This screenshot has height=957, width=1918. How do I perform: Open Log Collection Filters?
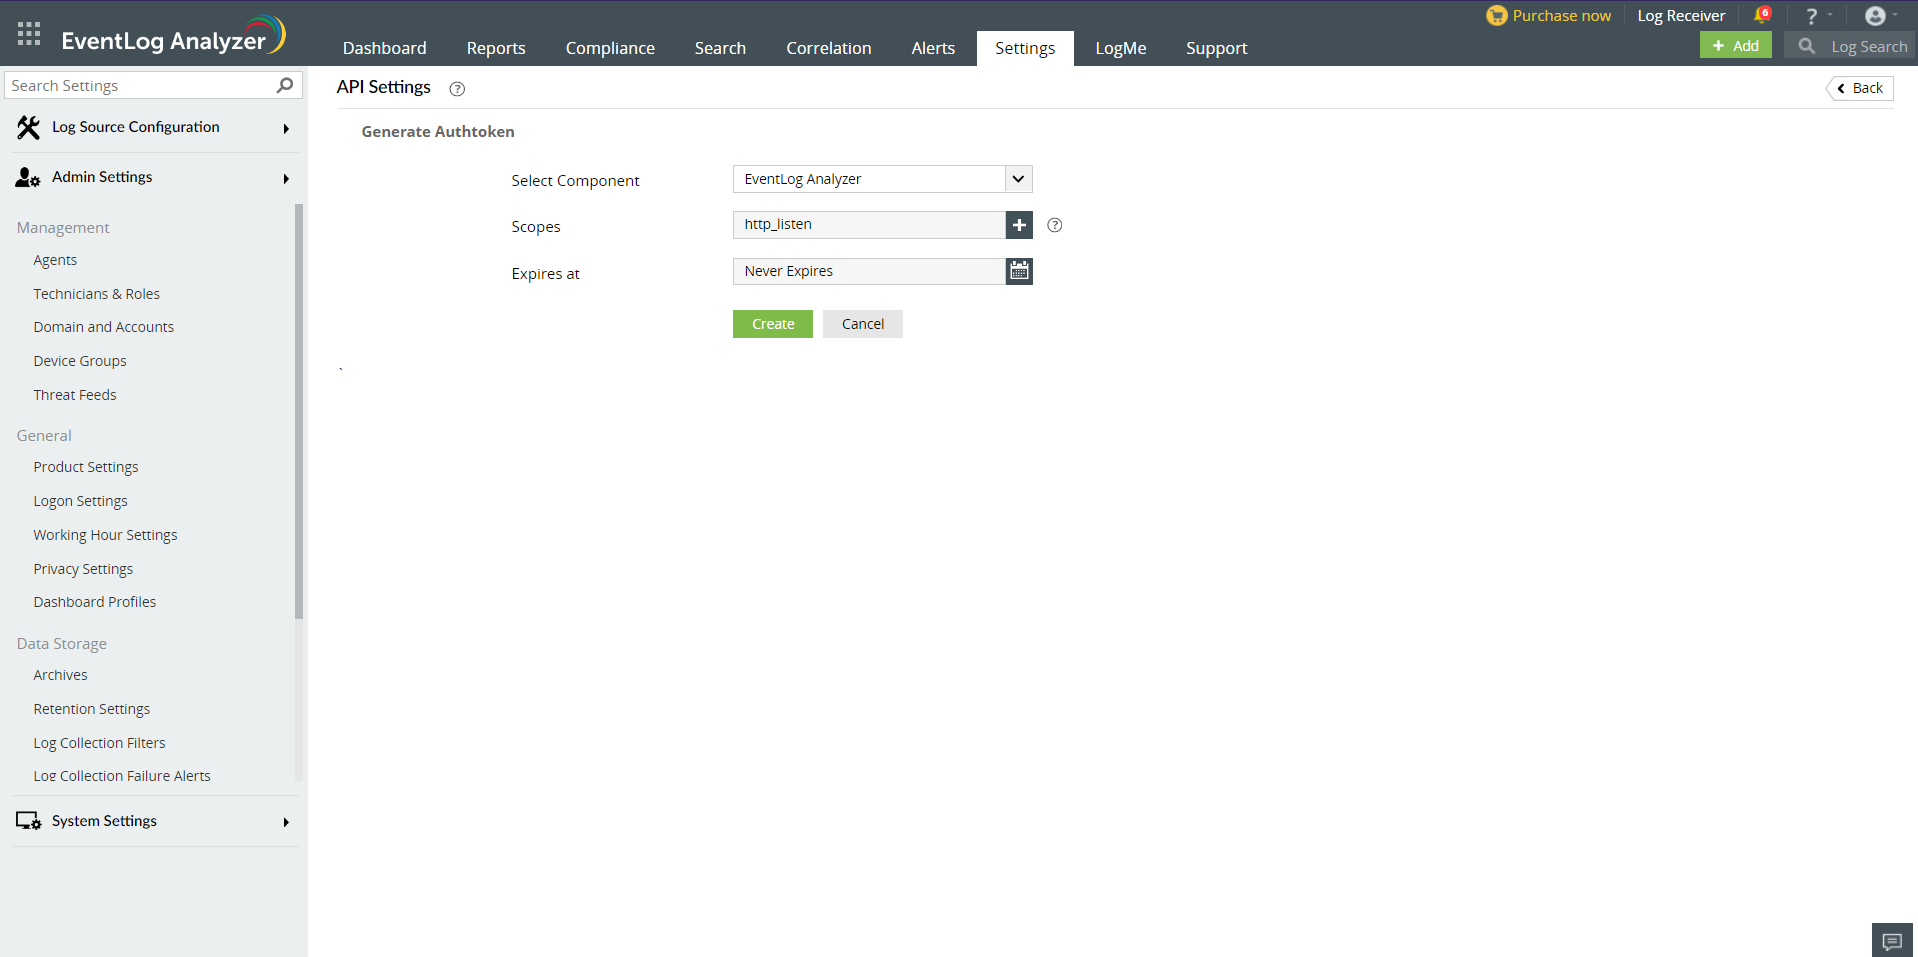click(99, 743)
